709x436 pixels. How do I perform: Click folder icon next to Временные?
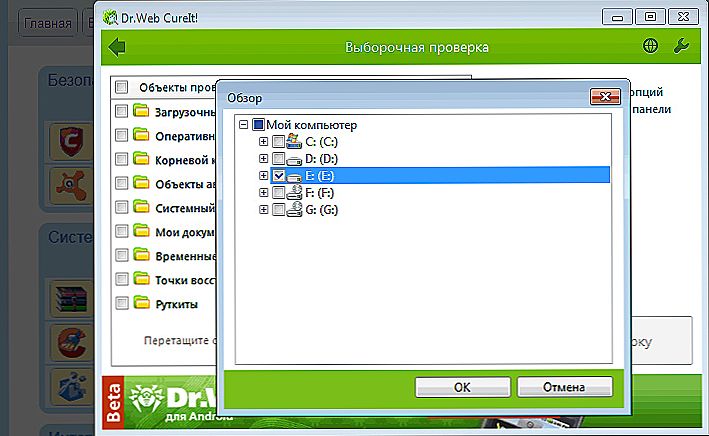[141, 255]
